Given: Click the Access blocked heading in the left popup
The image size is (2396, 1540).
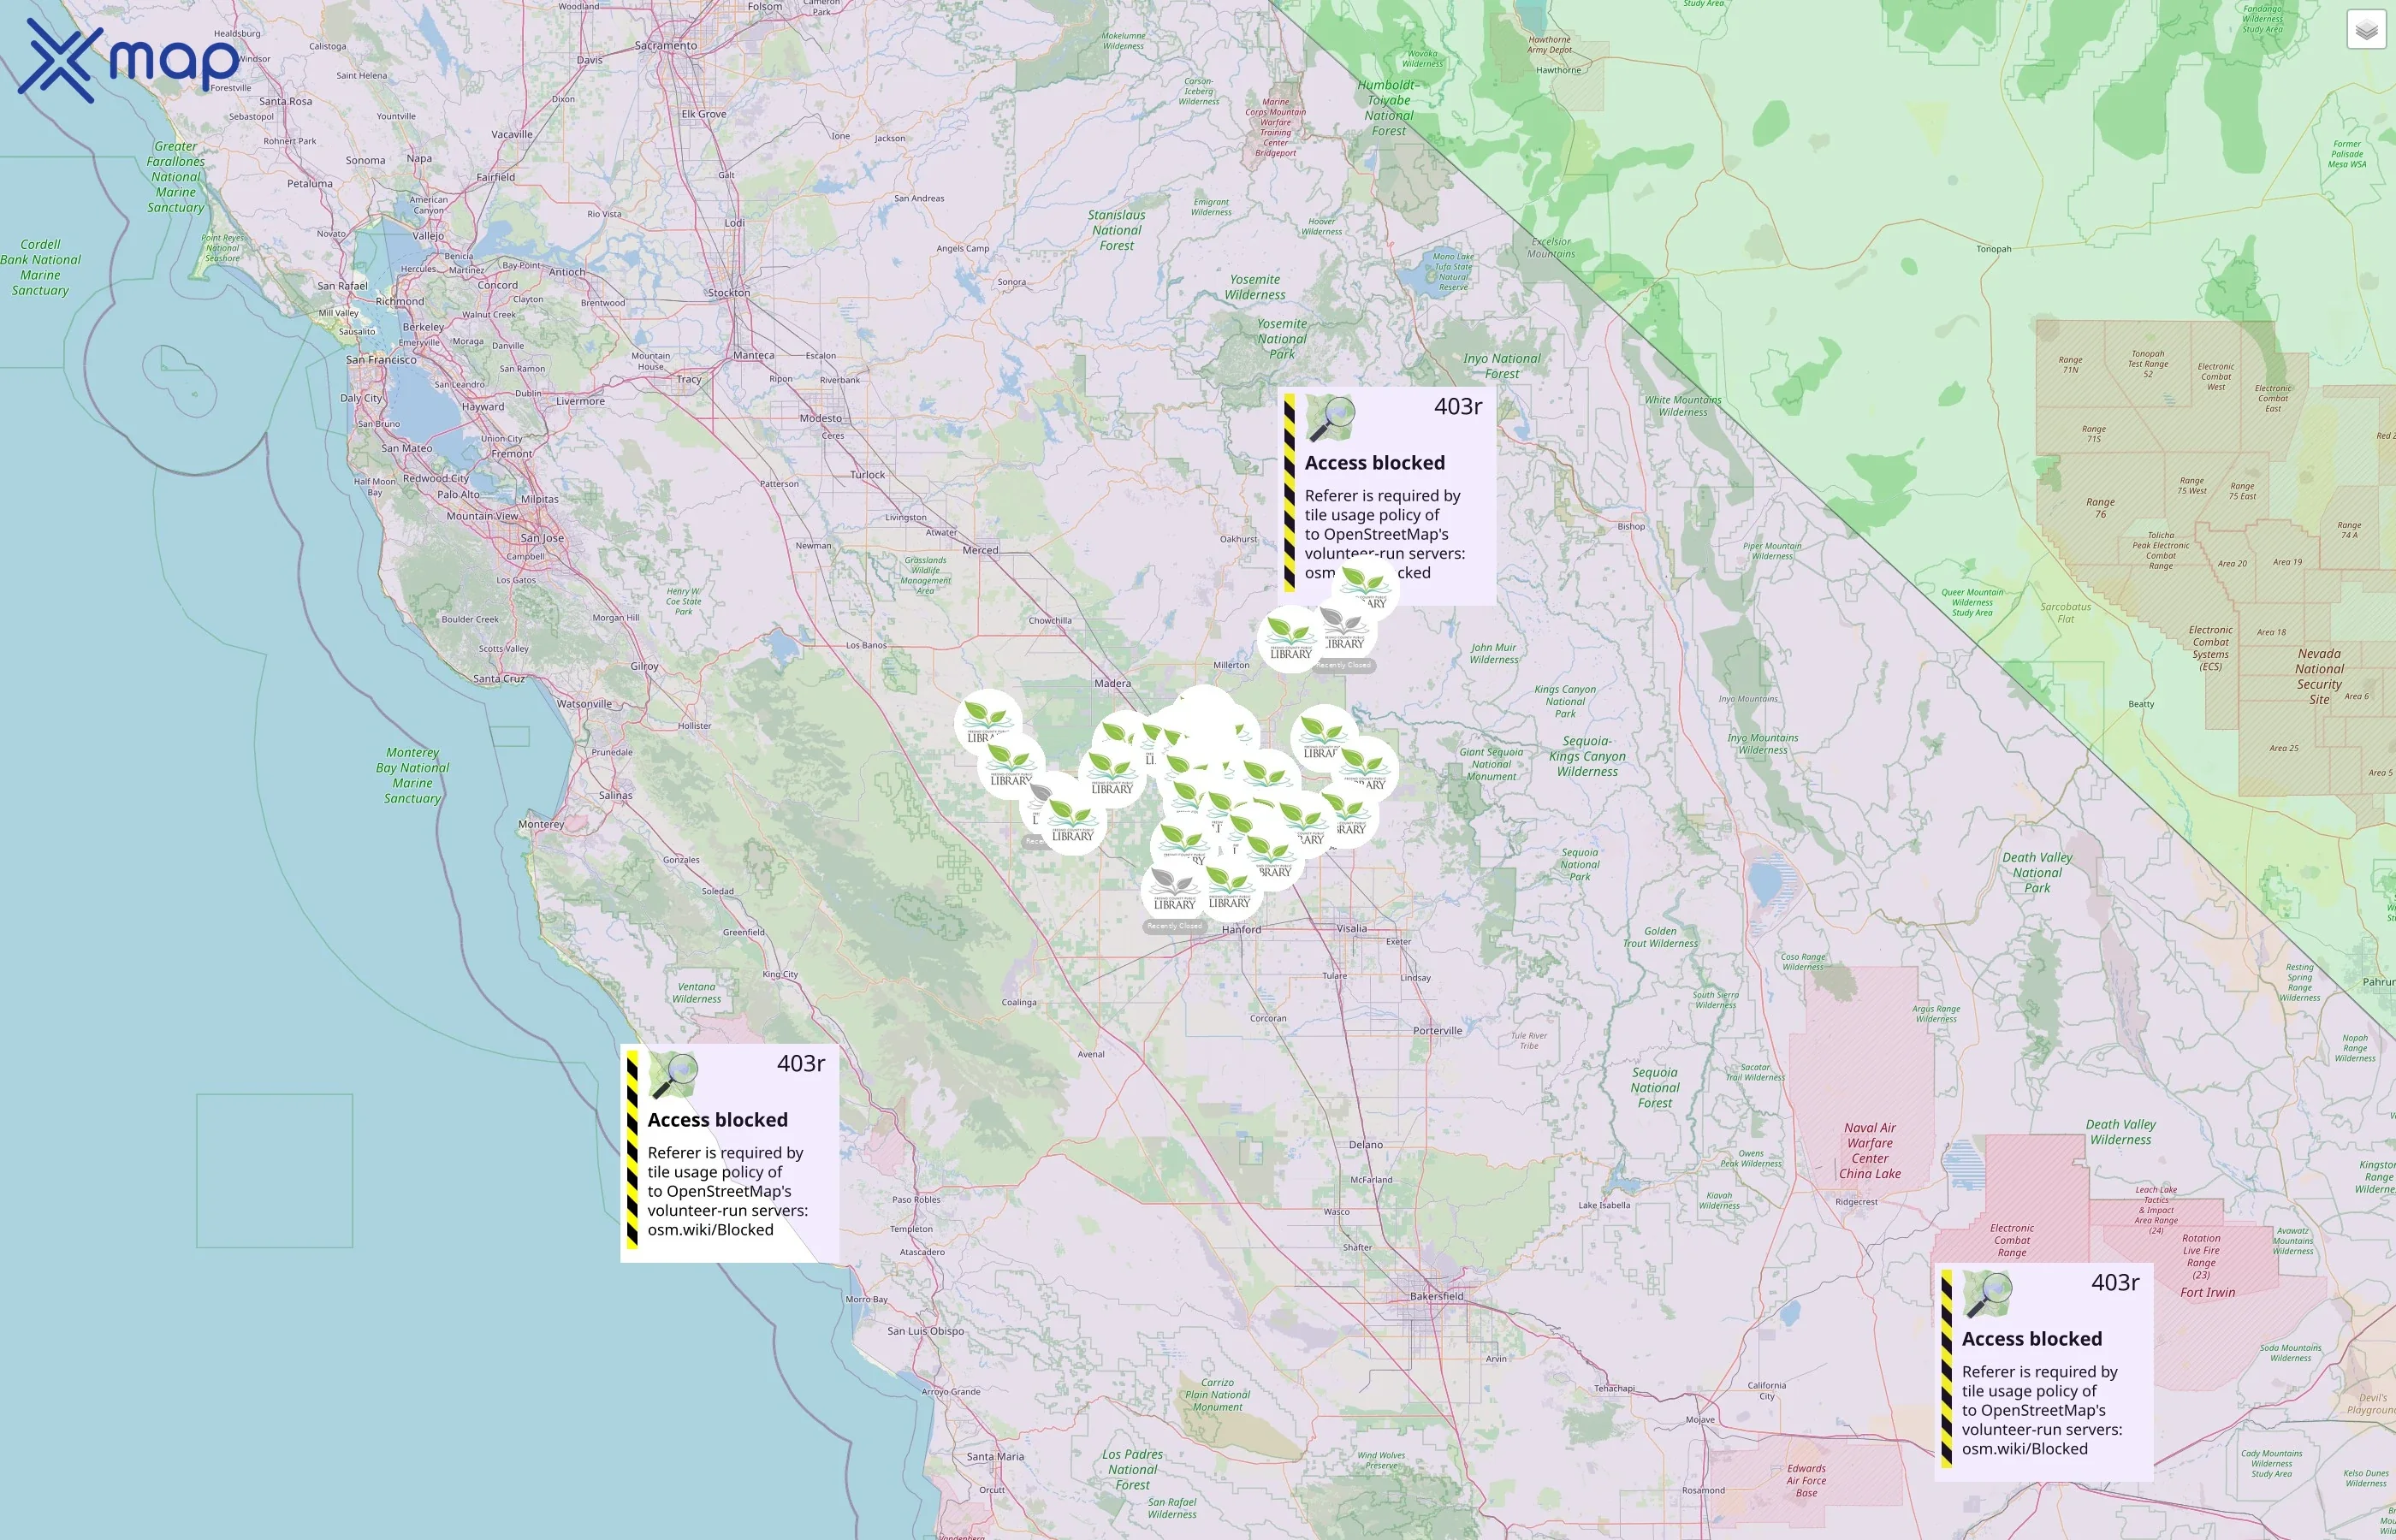Looking at the screenshot, I should pos(718,1120).
